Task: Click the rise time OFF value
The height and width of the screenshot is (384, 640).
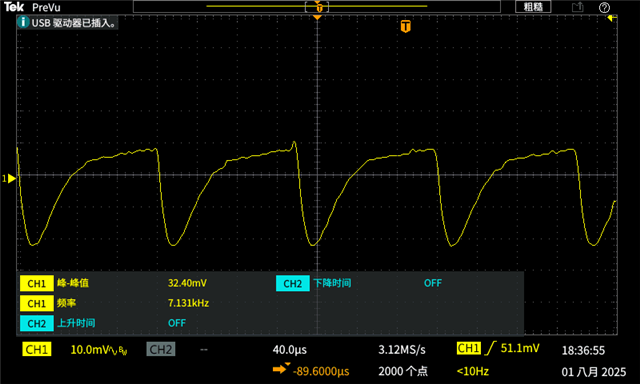Action: click(177, 323)
